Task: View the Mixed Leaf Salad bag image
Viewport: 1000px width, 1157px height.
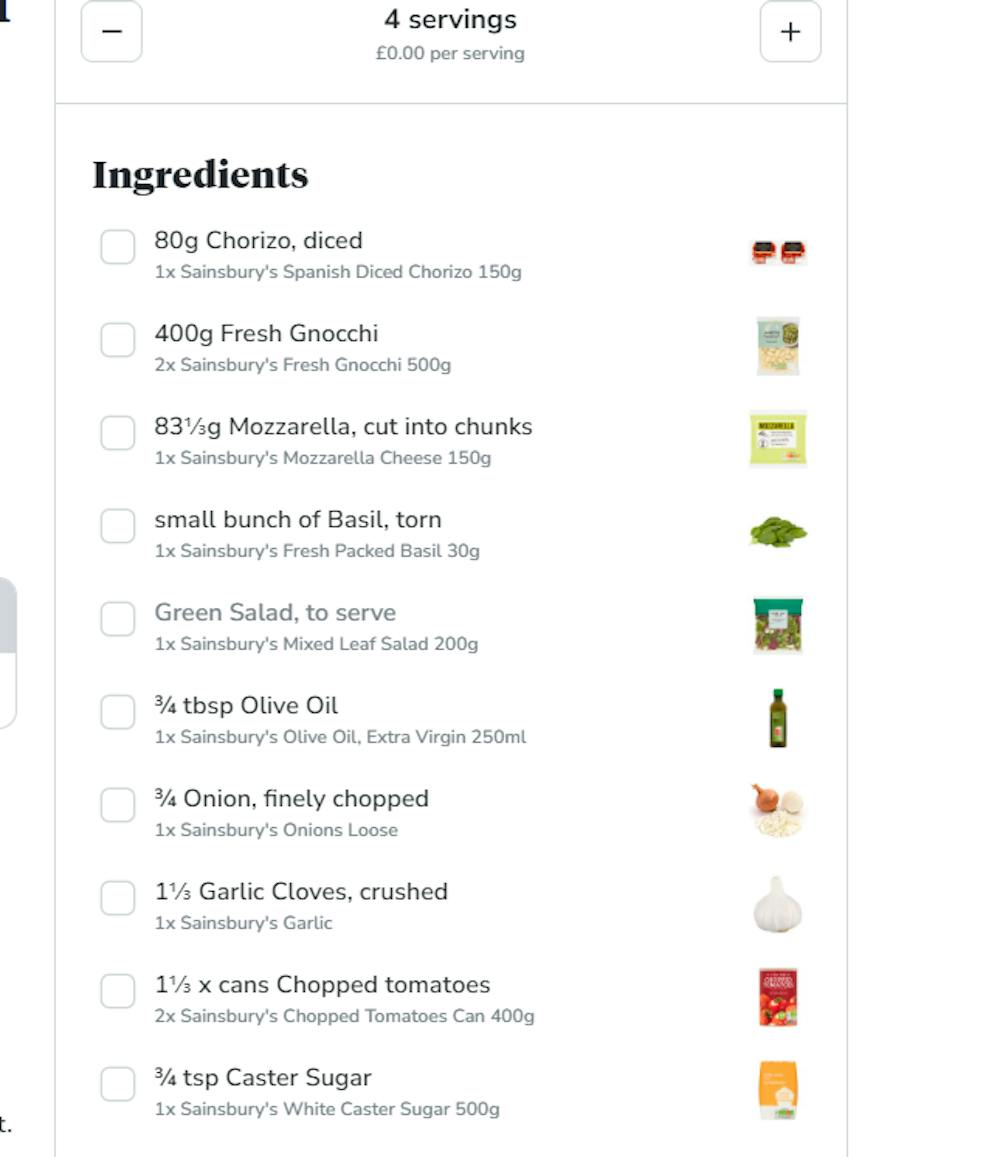Action: (778, 625)
